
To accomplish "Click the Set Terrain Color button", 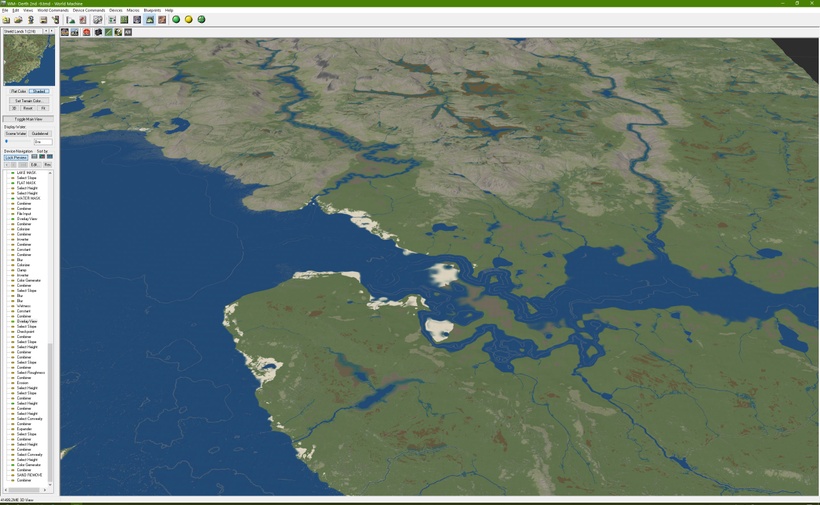I will click(29, 101).
